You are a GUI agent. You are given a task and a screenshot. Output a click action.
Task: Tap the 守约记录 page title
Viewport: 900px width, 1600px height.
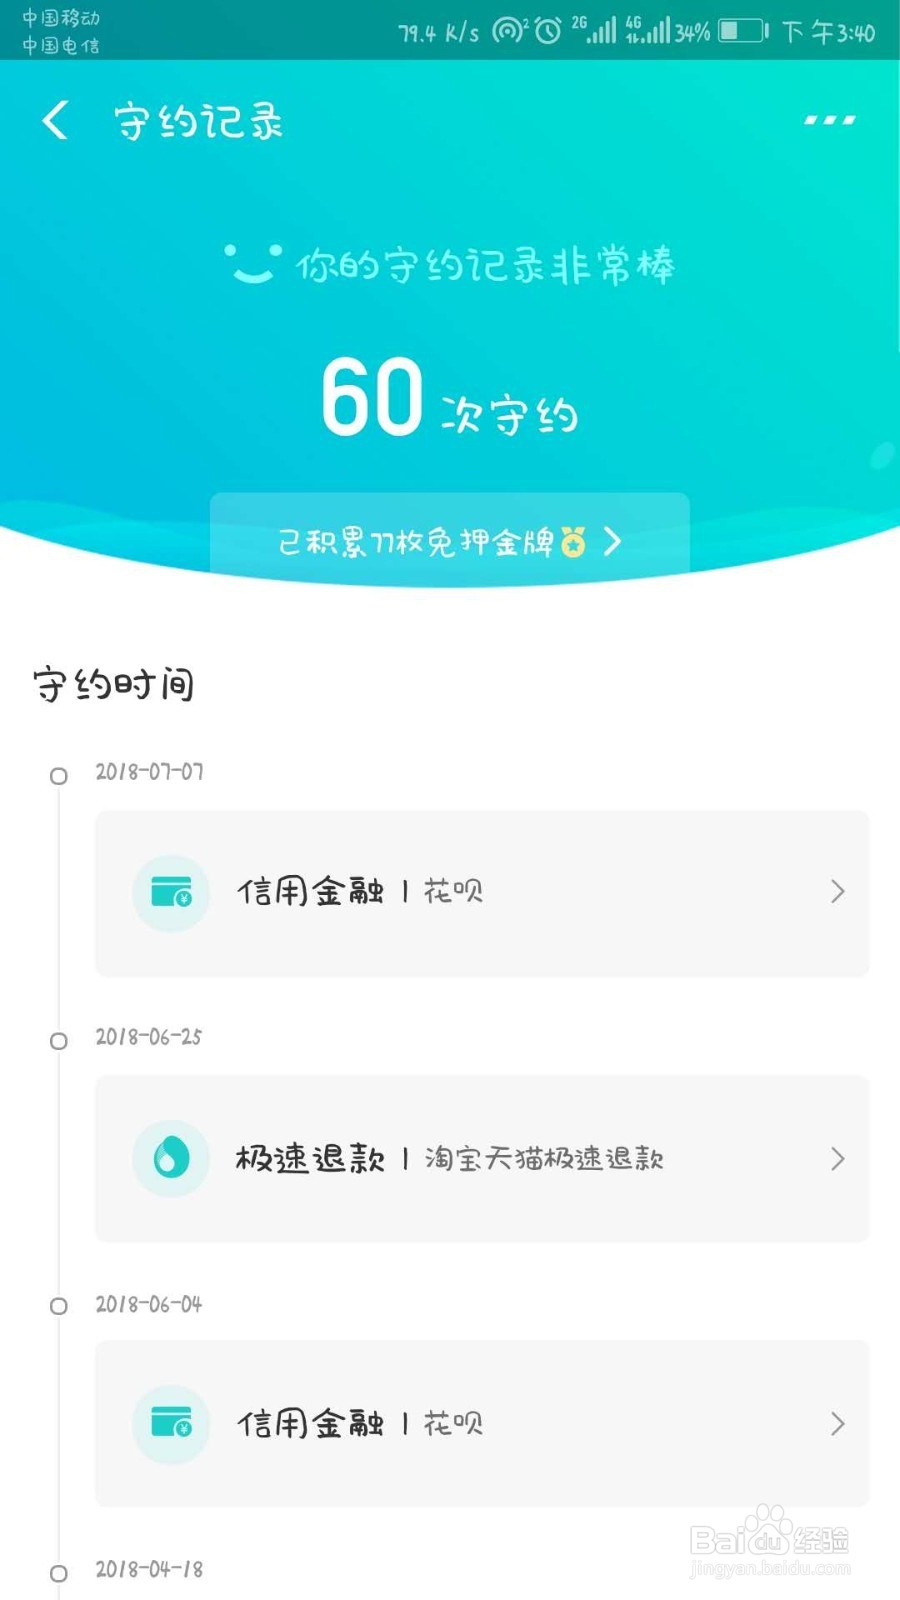pyautogui.click(x=198, y=121)
